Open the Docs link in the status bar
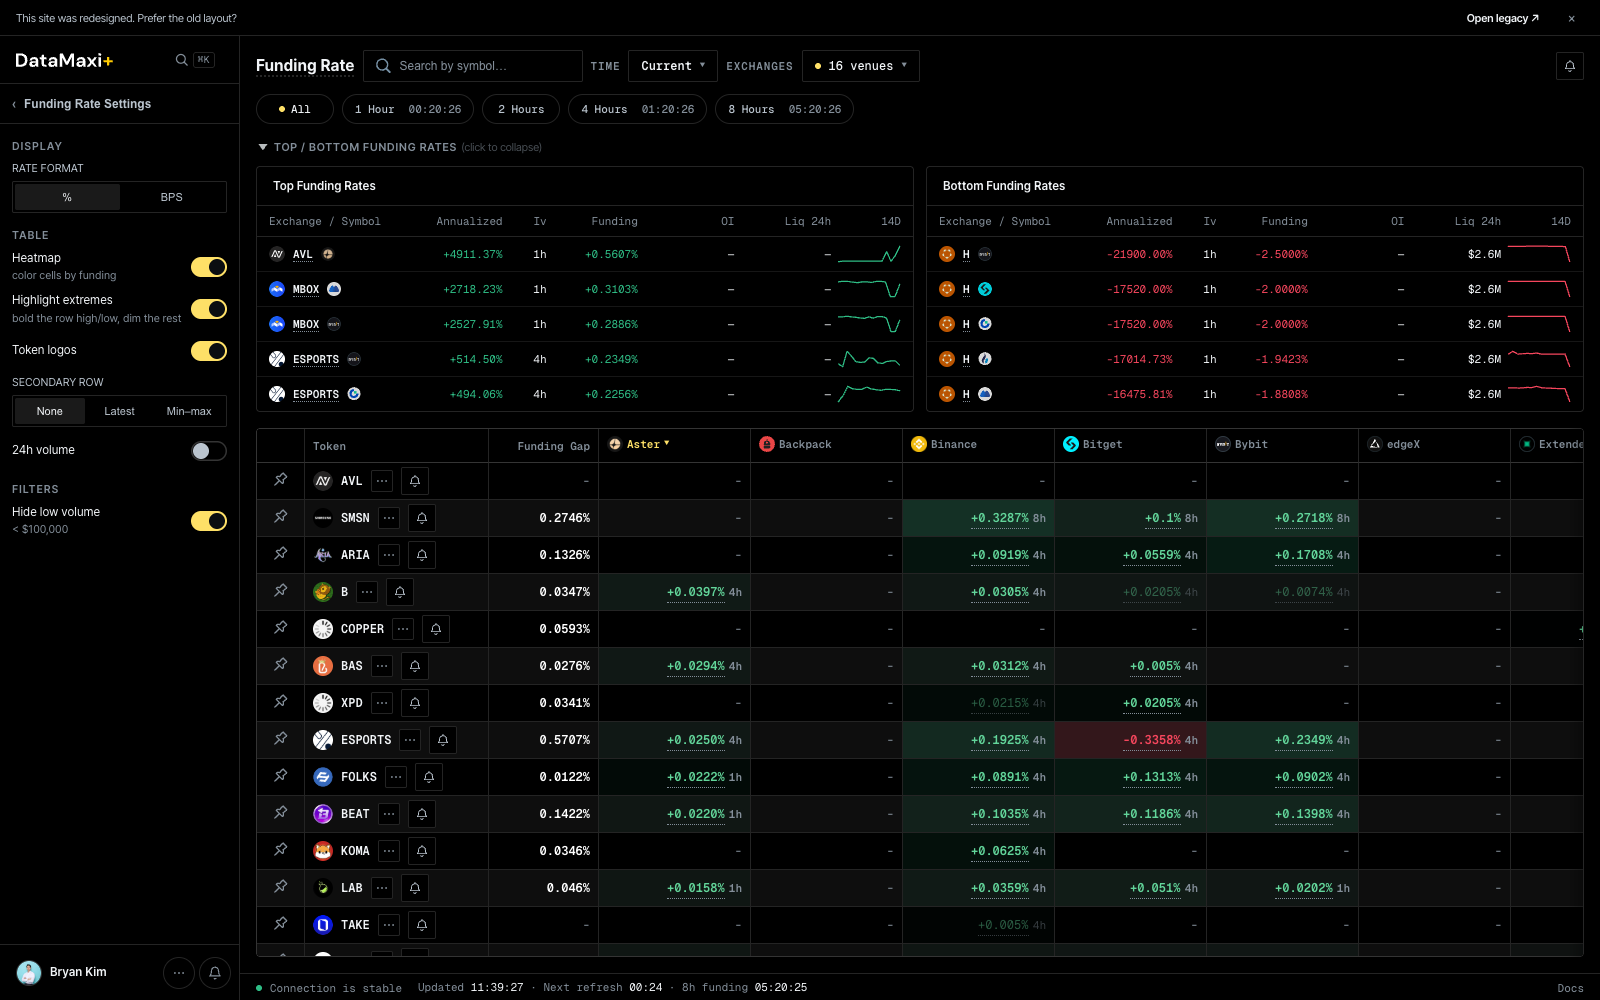The width and height of the screenshot is (1600, 1000). (1570, 988)
